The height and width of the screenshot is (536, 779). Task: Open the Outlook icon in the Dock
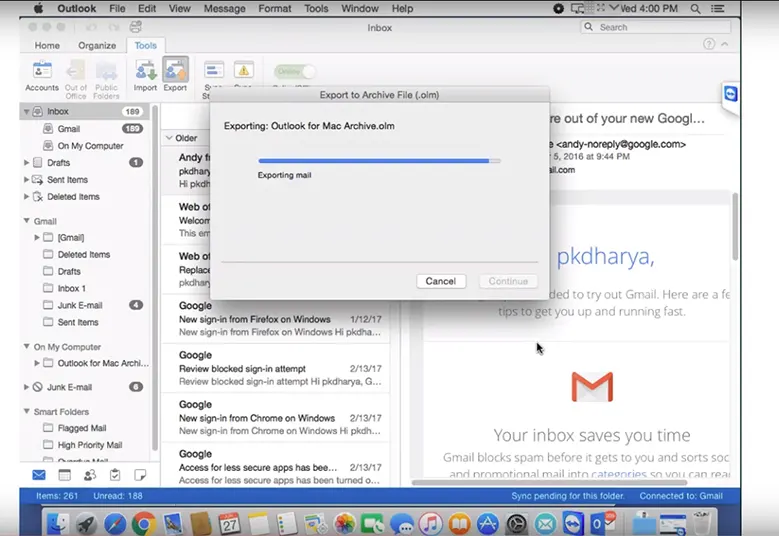(x=603, y=523)
